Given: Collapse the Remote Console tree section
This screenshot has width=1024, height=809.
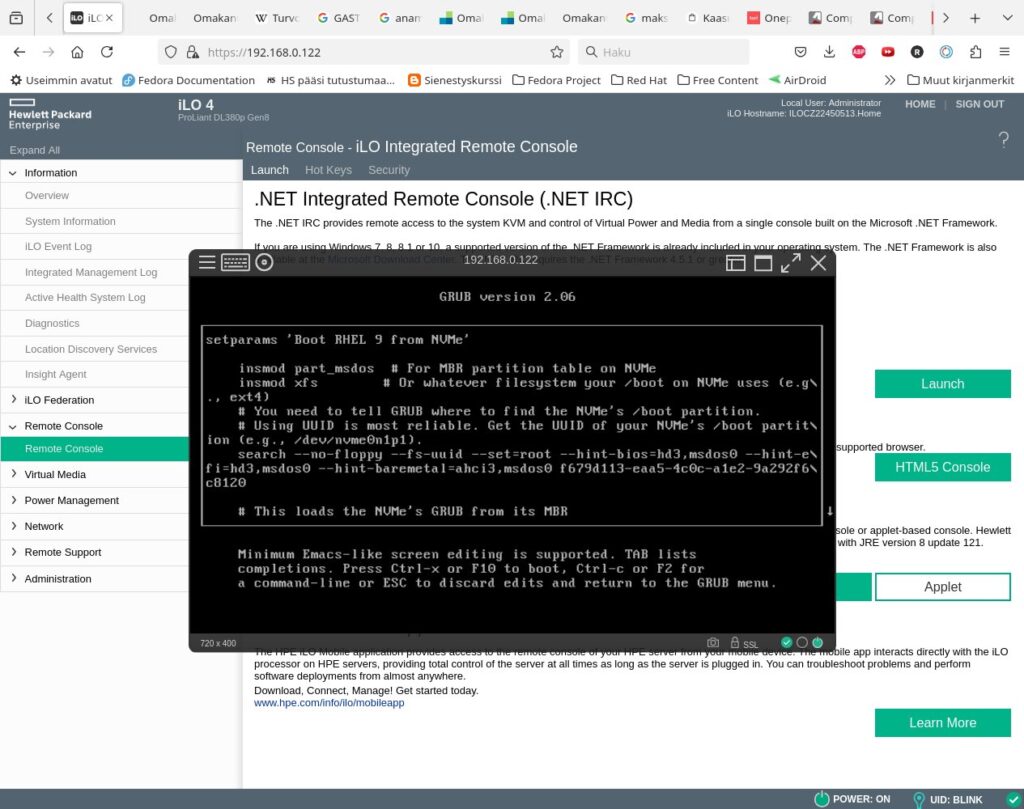Looking at the screenshot, I should (13, 426).
